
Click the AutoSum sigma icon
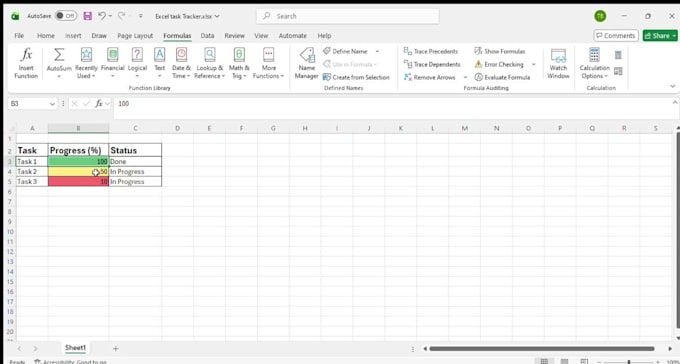(x=59, y=55)
